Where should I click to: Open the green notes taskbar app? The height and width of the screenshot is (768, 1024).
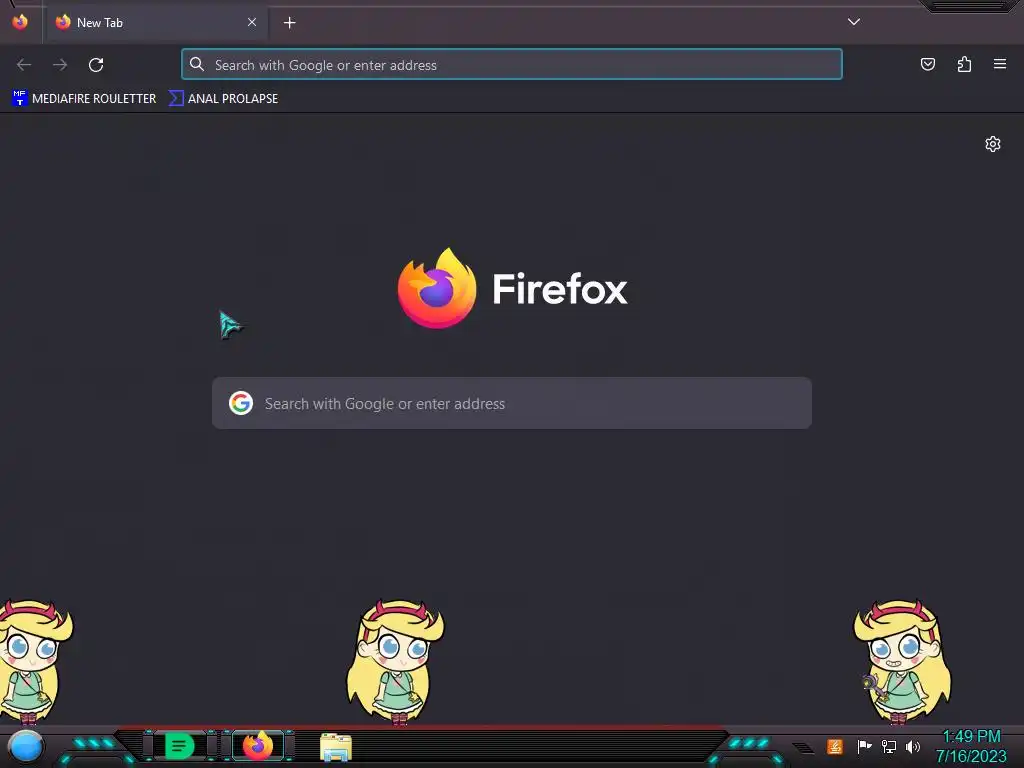click(180, 746)
